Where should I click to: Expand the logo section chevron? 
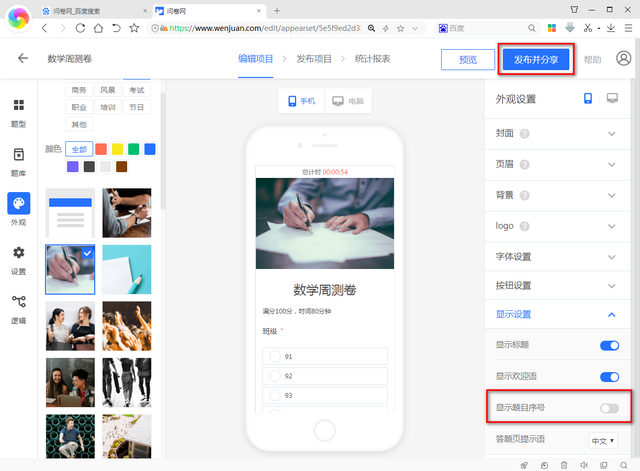click(x=611, y=226)
